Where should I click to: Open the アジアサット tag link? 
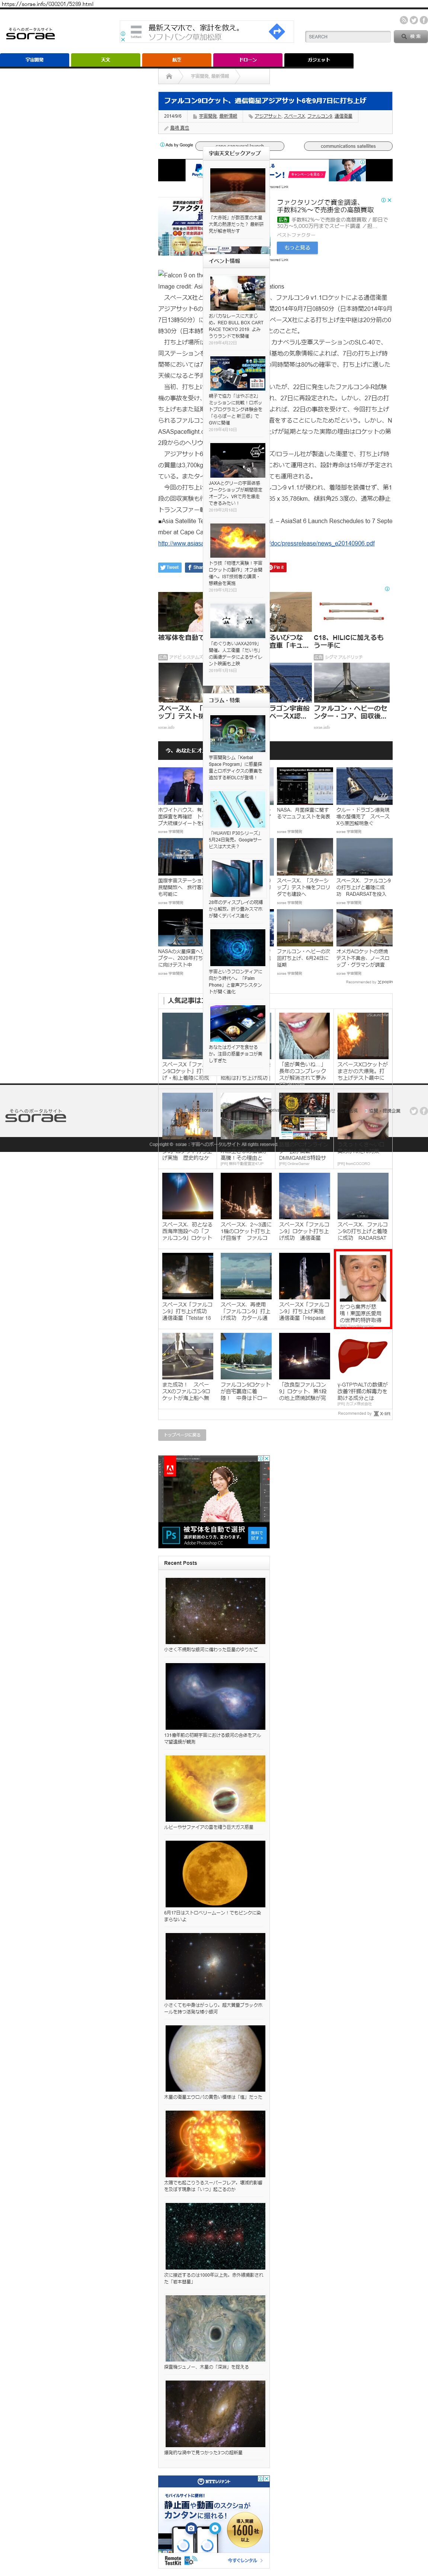[268, 116]
